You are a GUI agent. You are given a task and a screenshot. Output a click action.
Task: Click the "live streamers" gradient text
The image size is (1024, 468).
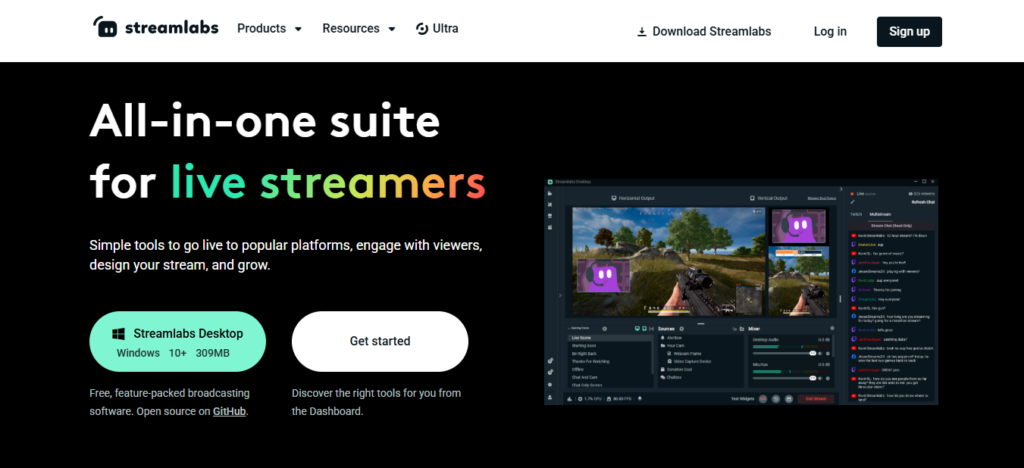coord(328,182)
